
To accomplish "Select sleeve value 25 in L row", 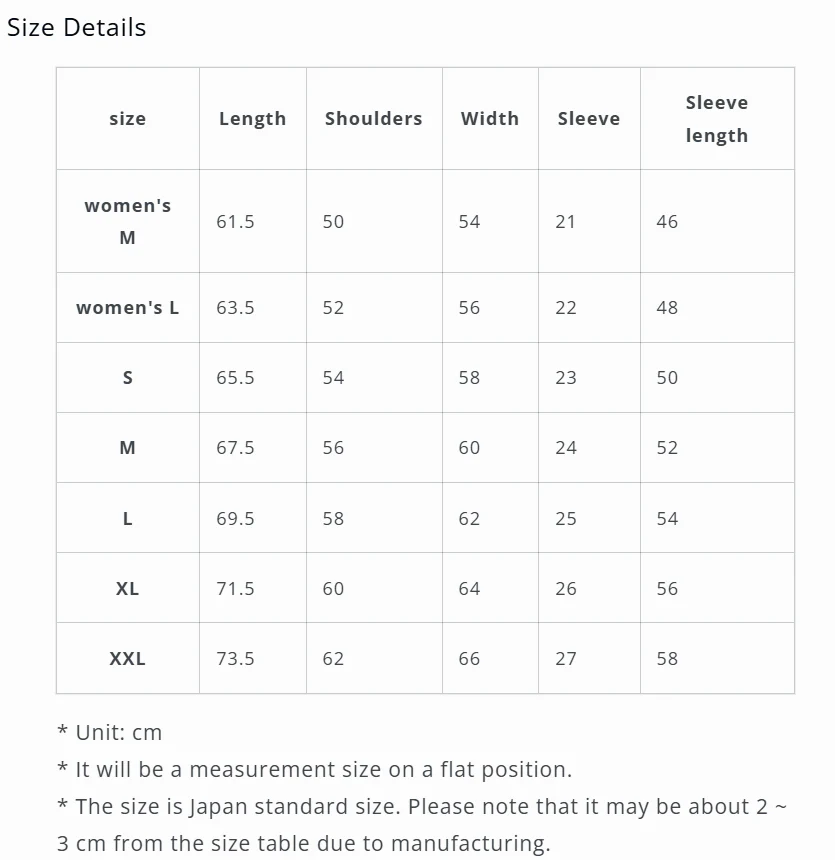I will [566, 519].
